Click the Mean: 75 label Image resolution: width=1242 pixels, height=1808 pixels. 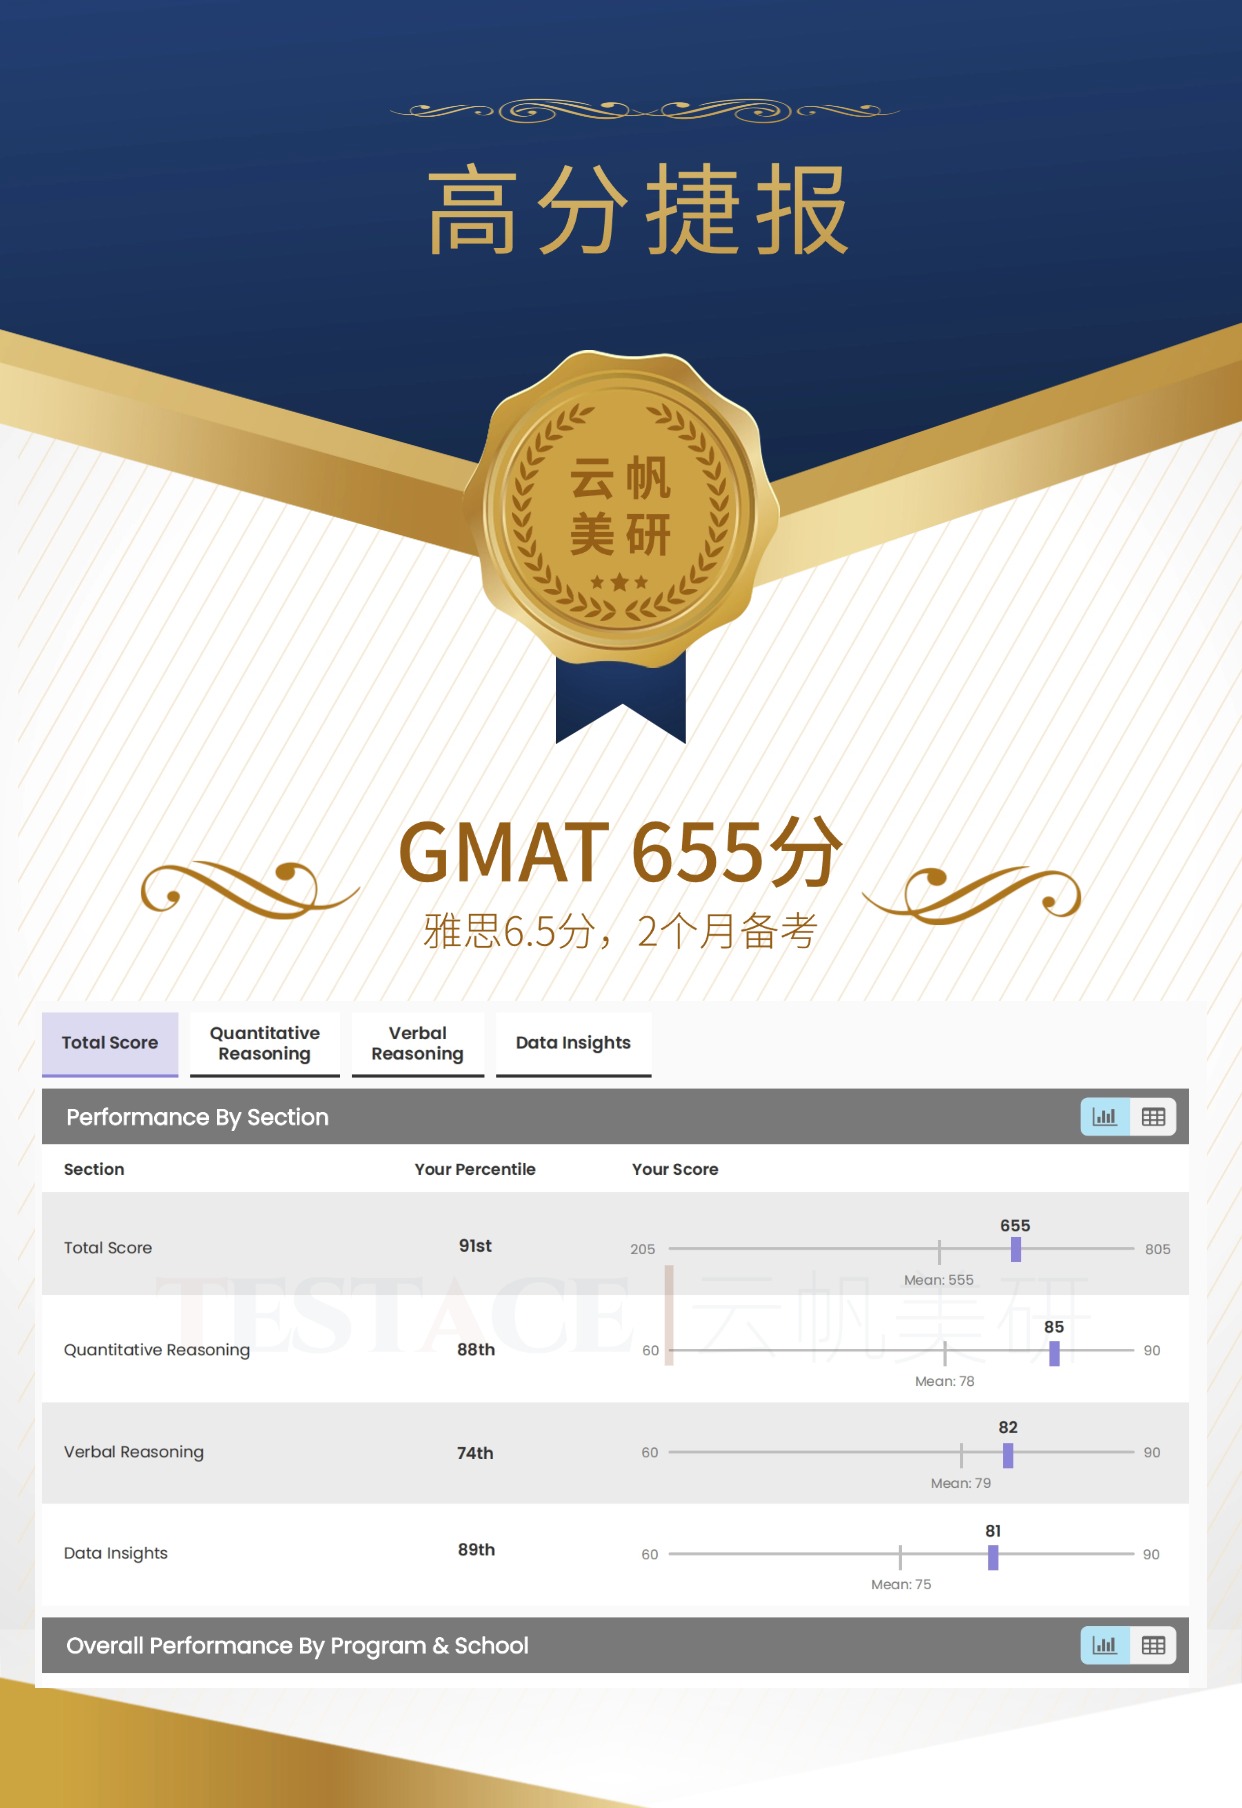(901, 1584)
